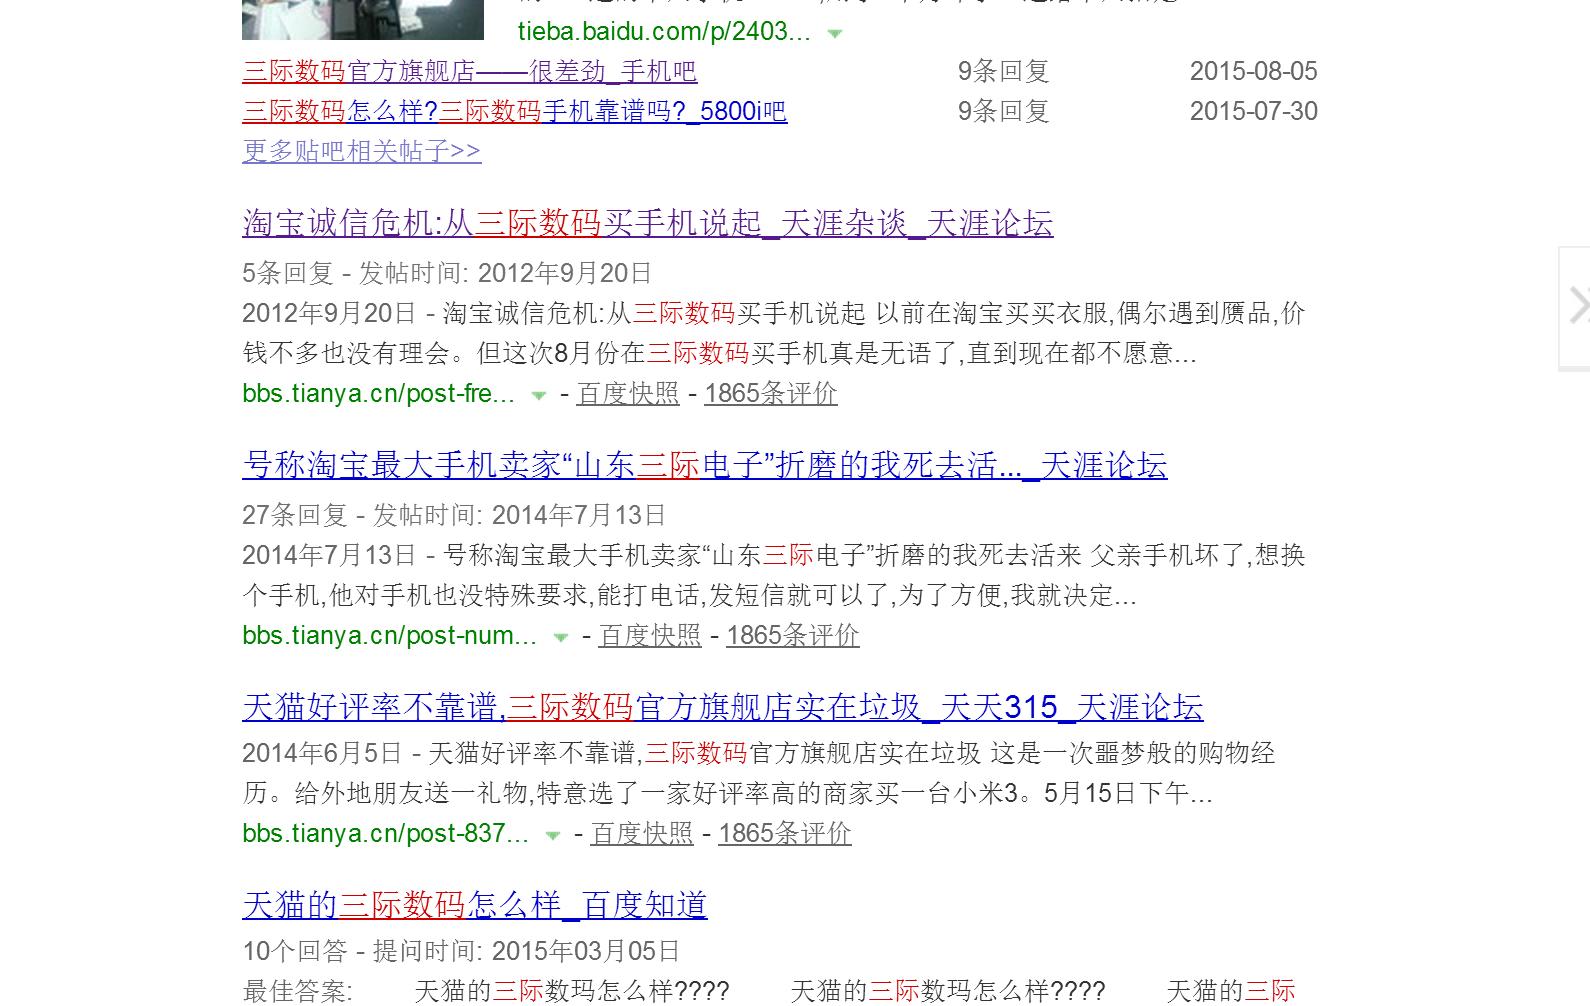Click the tieba.baidu.com/p/2403... URL
Screen dimensions: 1590x1006
tap(664, 32)
